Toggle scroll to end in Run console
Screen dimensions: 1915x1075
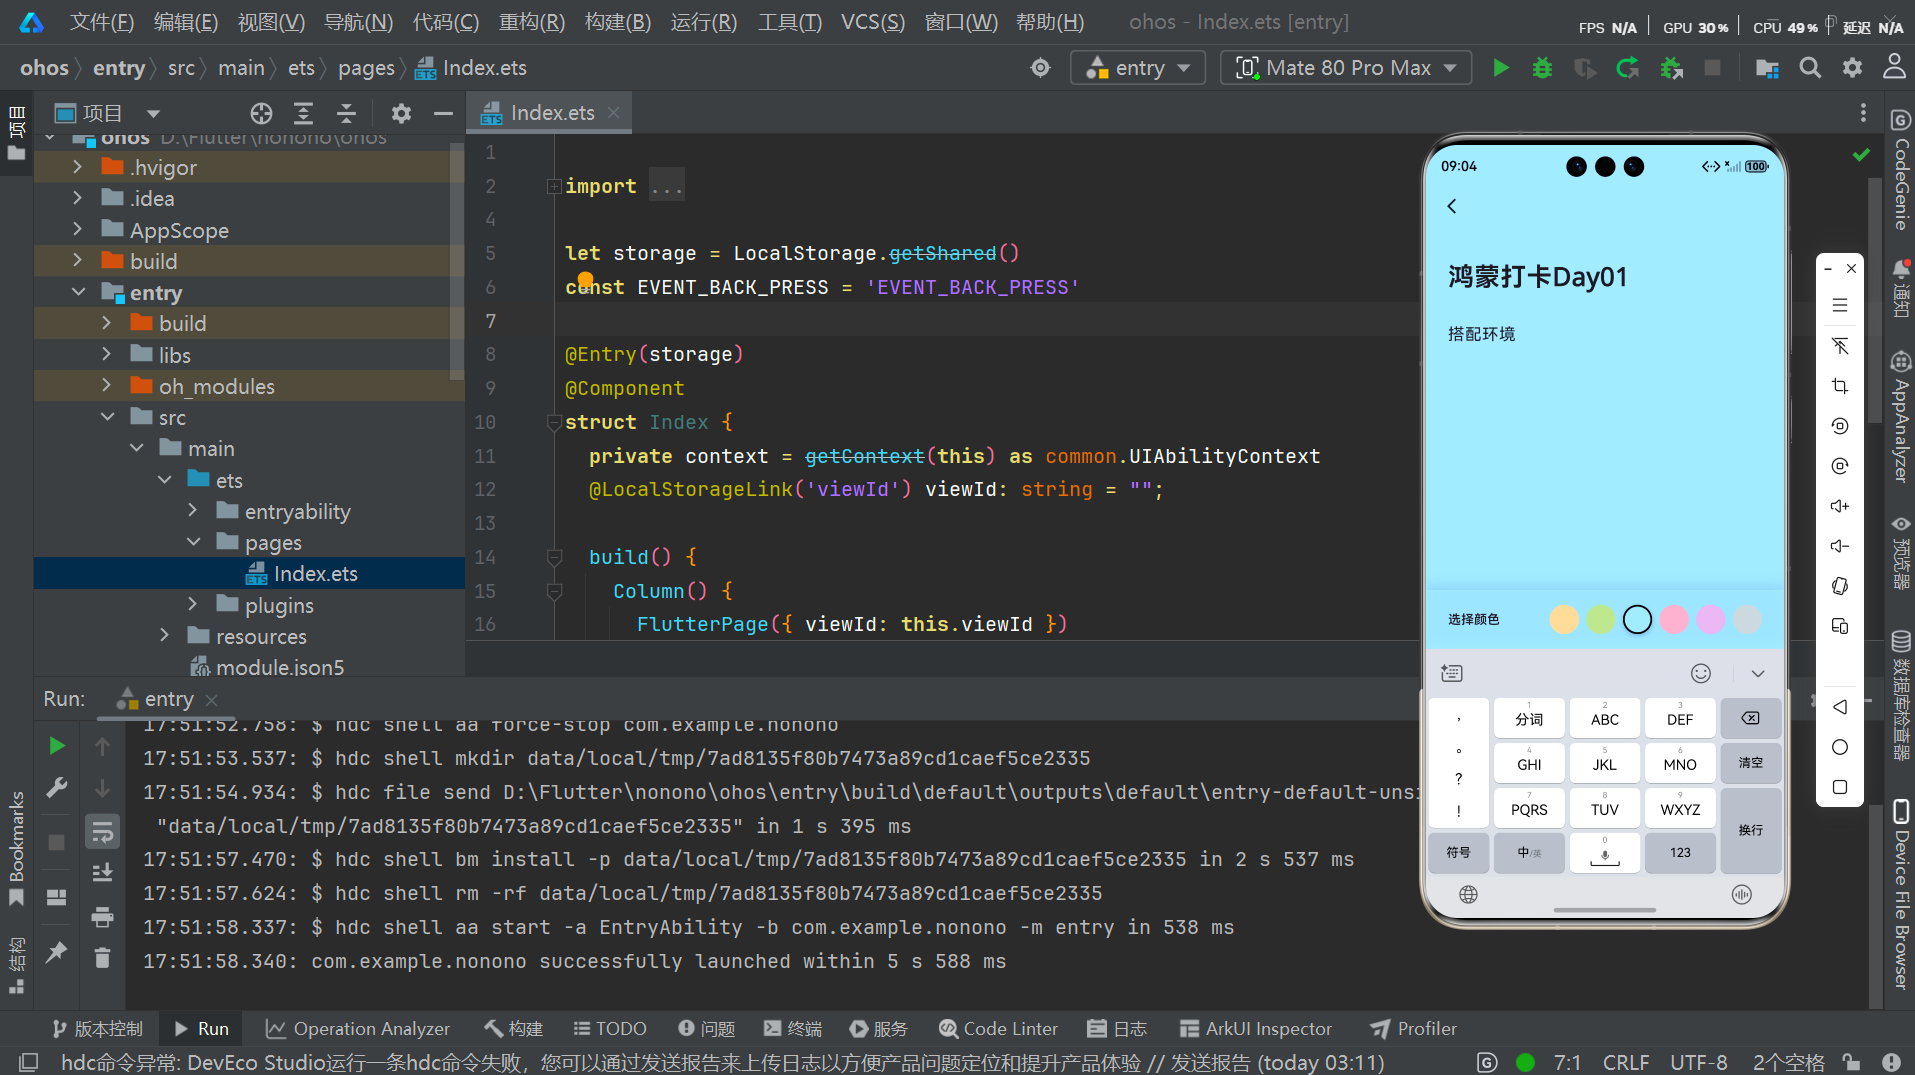point(102,873)
